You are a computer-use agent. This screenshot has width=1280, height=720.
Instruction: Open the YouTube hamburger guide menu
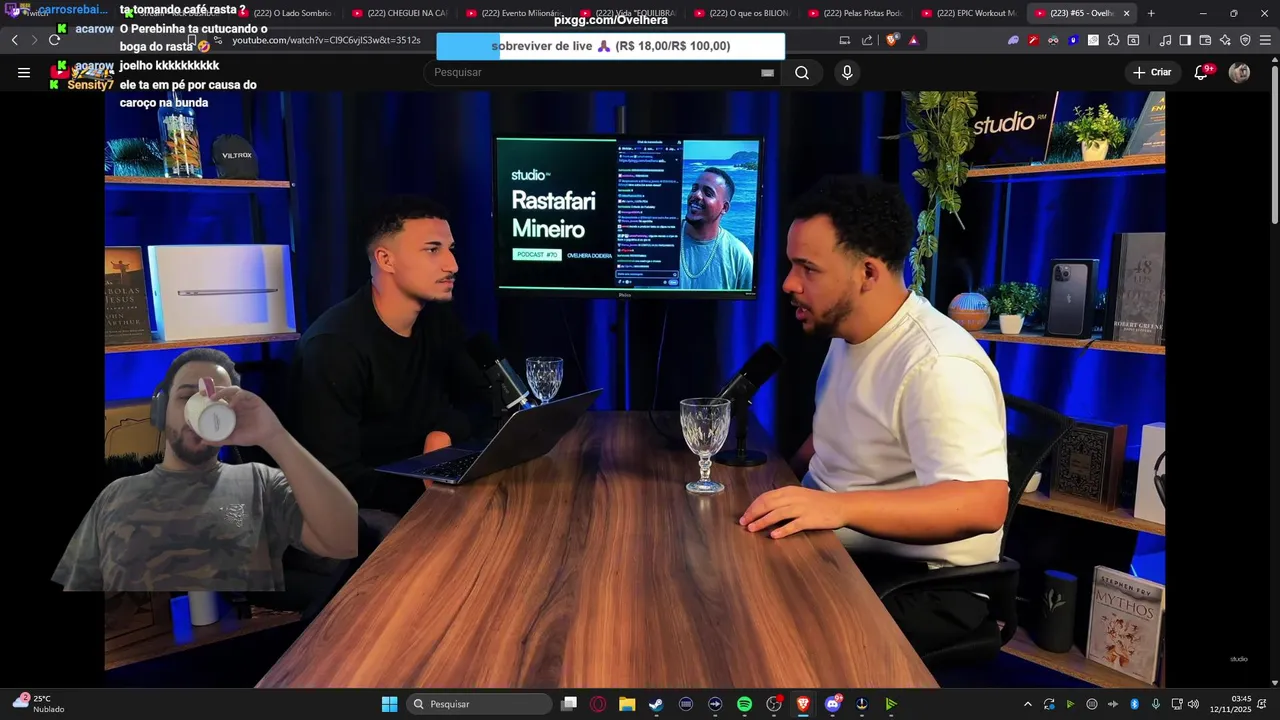point(24,72)
